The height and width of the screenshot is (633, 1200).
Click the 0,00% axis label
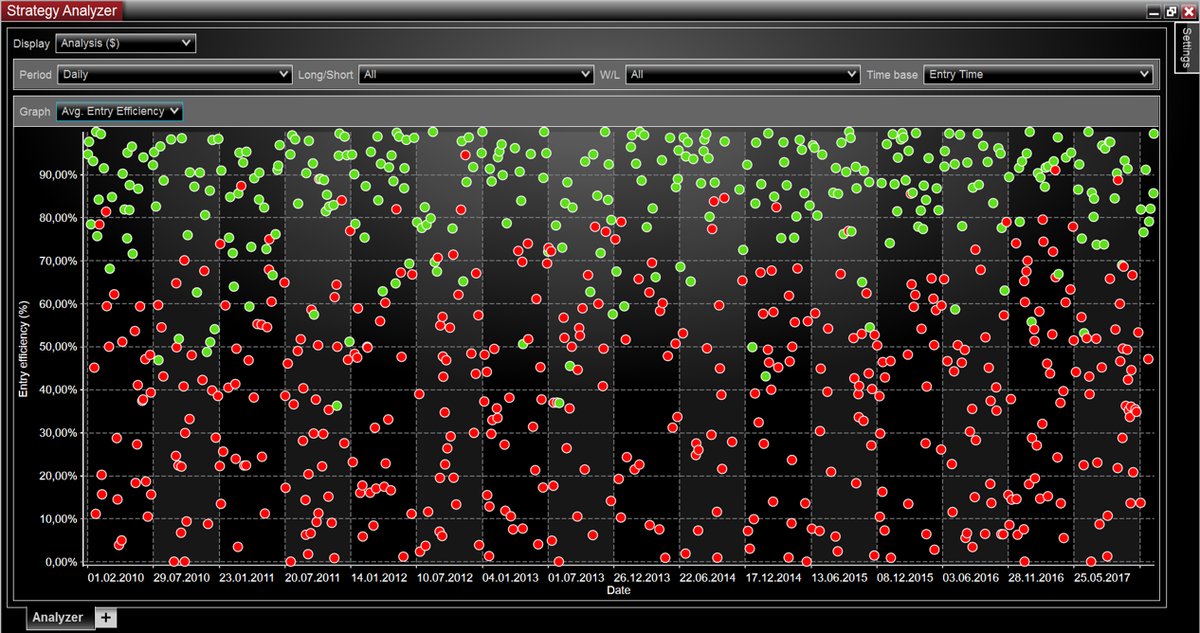pyautogui.click(x=62, y=562)
